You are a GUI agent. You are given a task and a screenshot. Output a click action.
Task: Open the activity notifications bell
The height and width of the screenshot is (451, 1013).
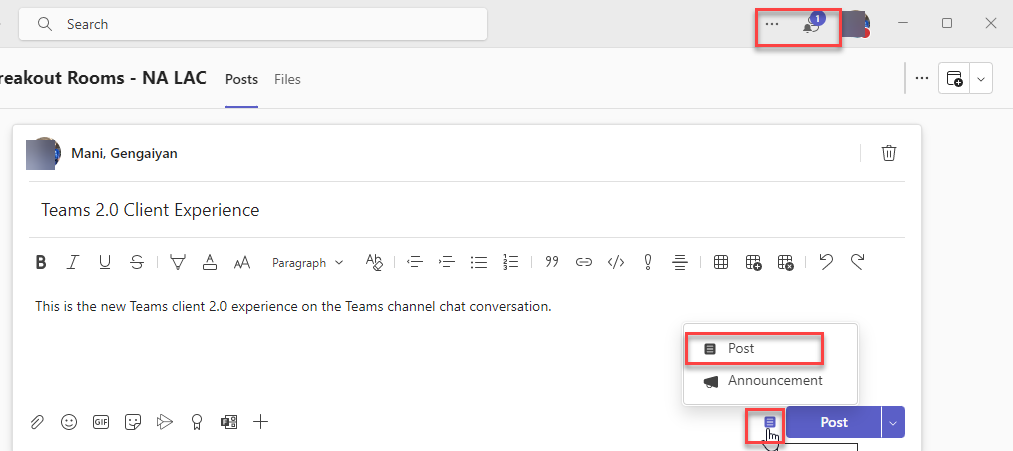click(x=811, y=25)
